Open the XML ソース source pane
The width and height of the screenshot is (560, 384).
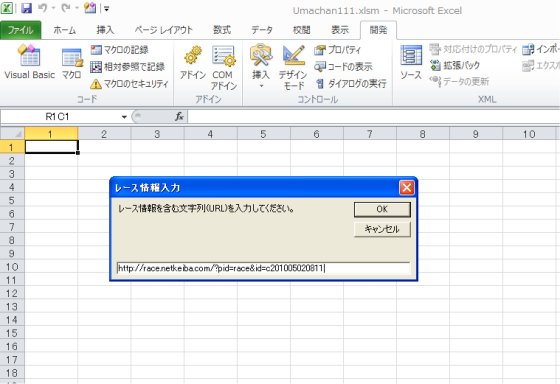click(411, 62)
